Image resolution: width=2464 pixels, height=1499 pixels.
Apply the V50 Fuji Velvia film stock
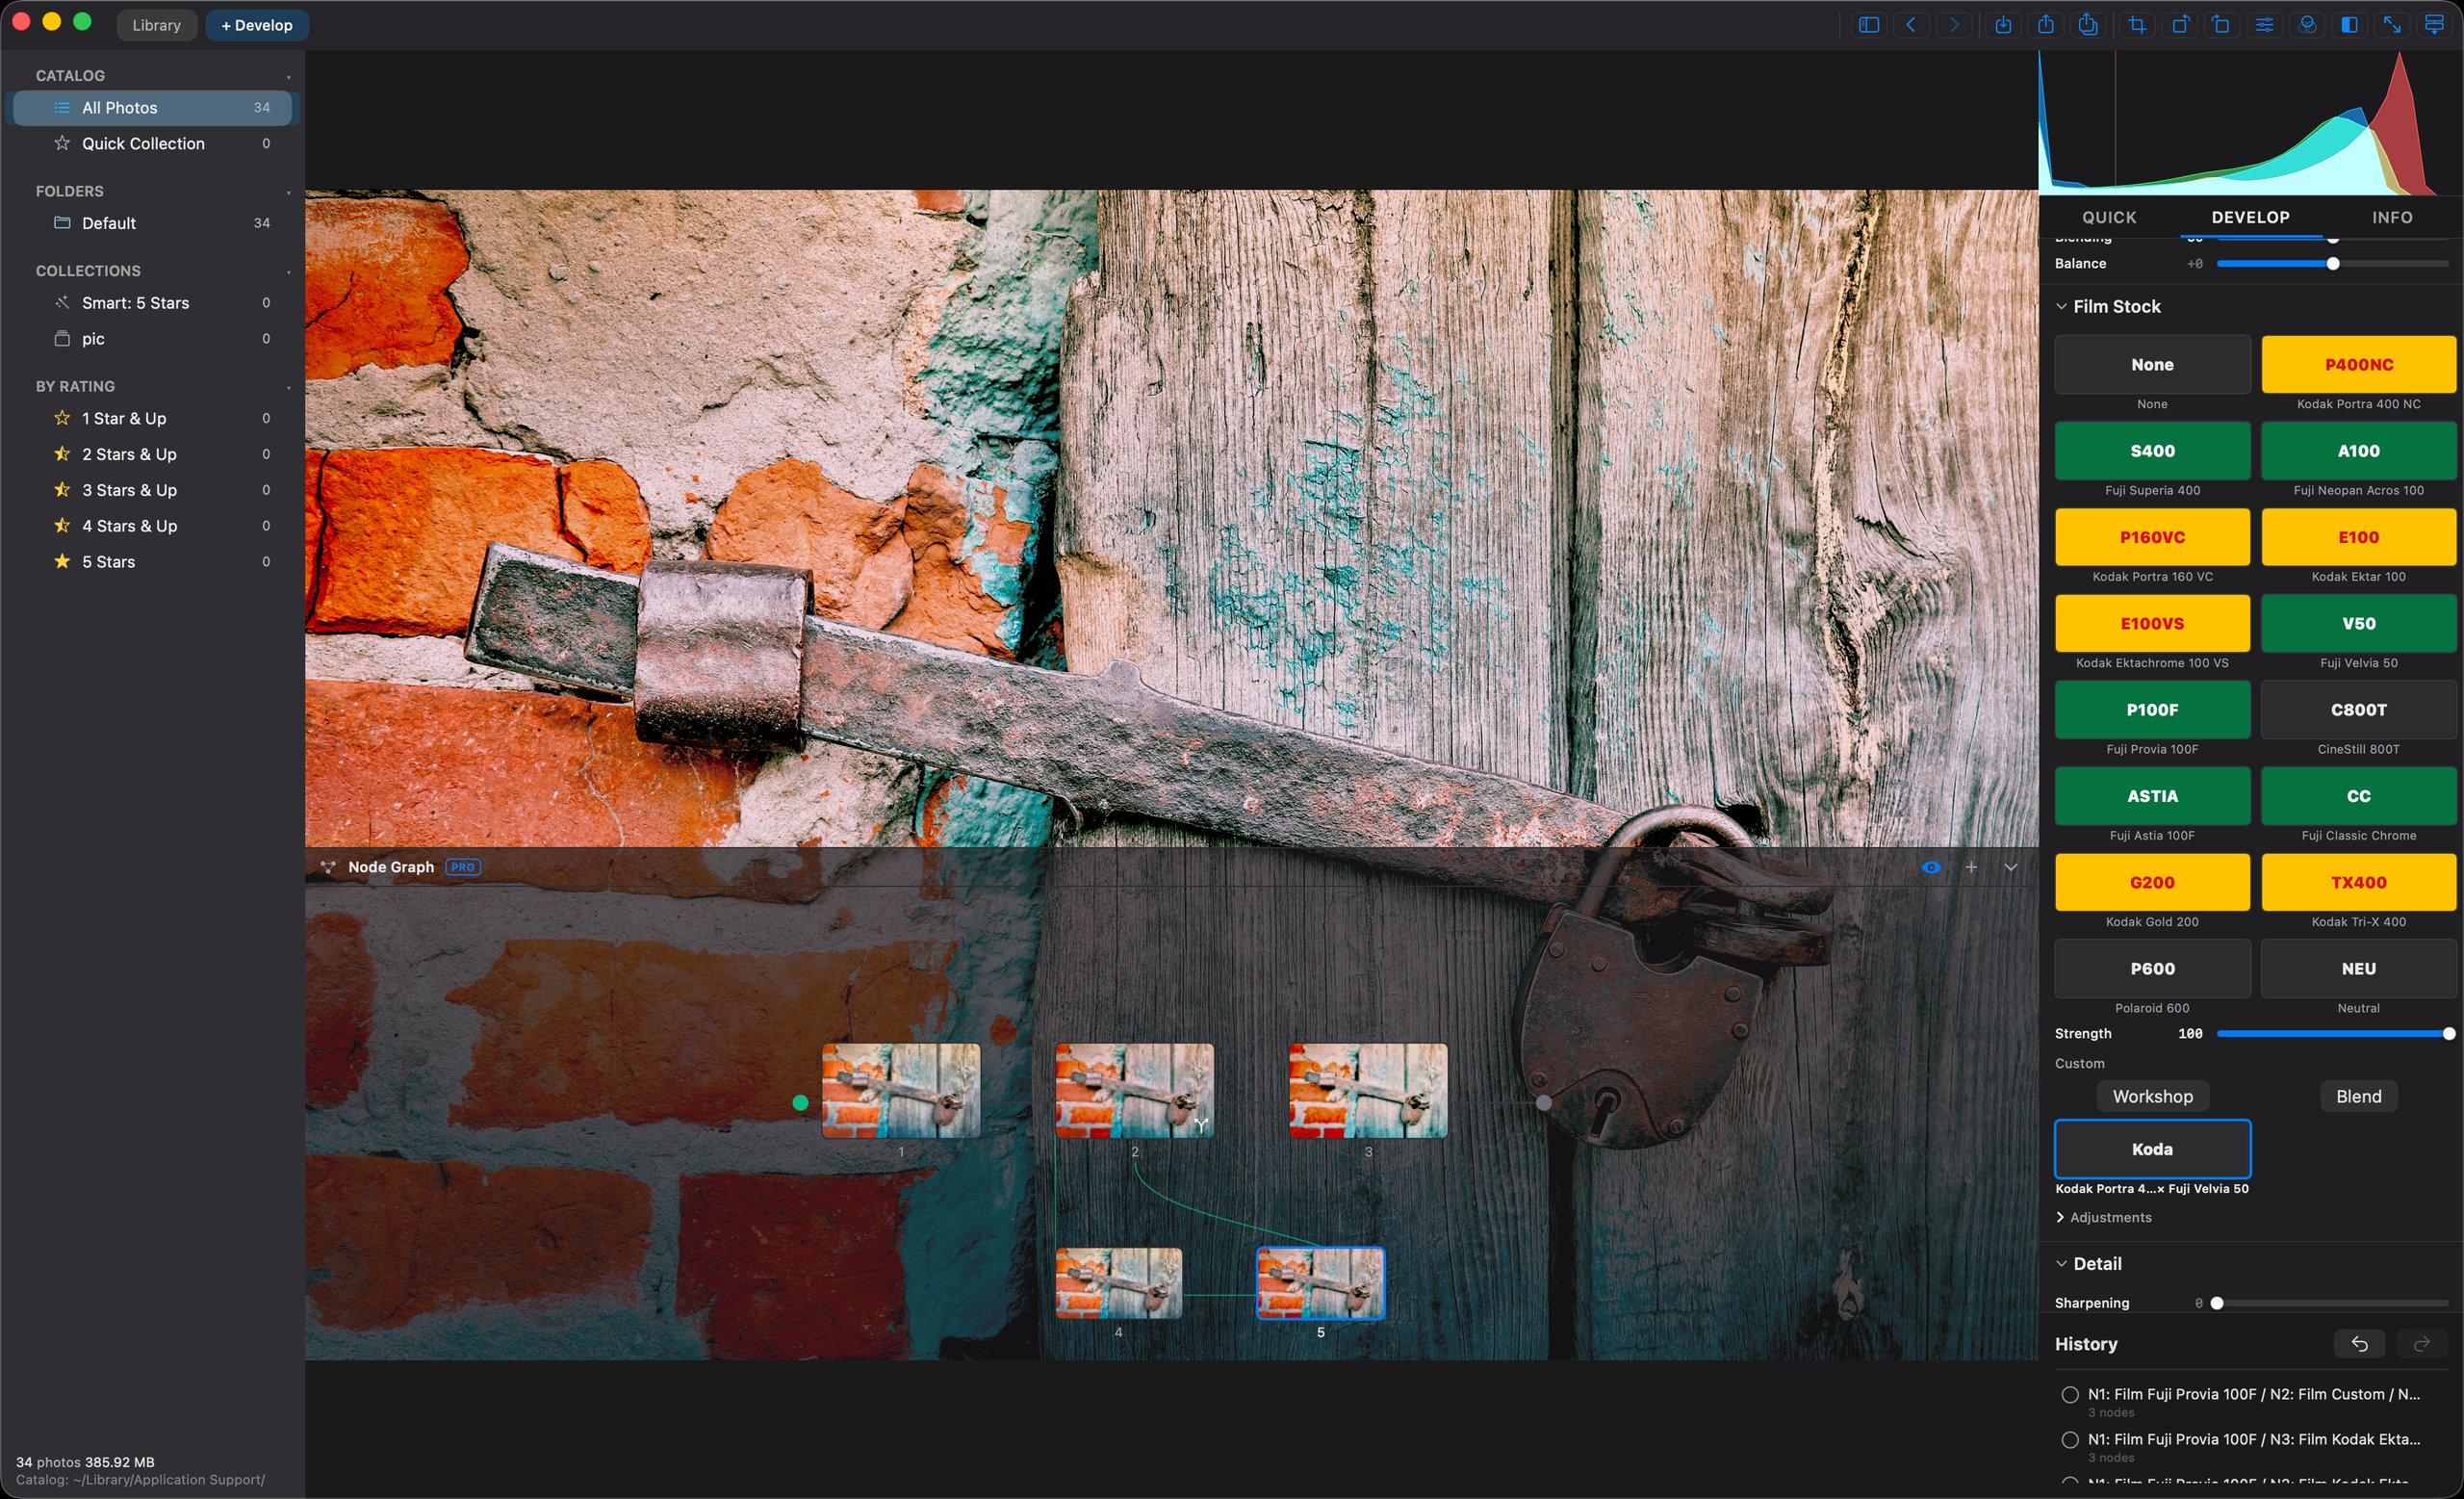point(2358,623)
